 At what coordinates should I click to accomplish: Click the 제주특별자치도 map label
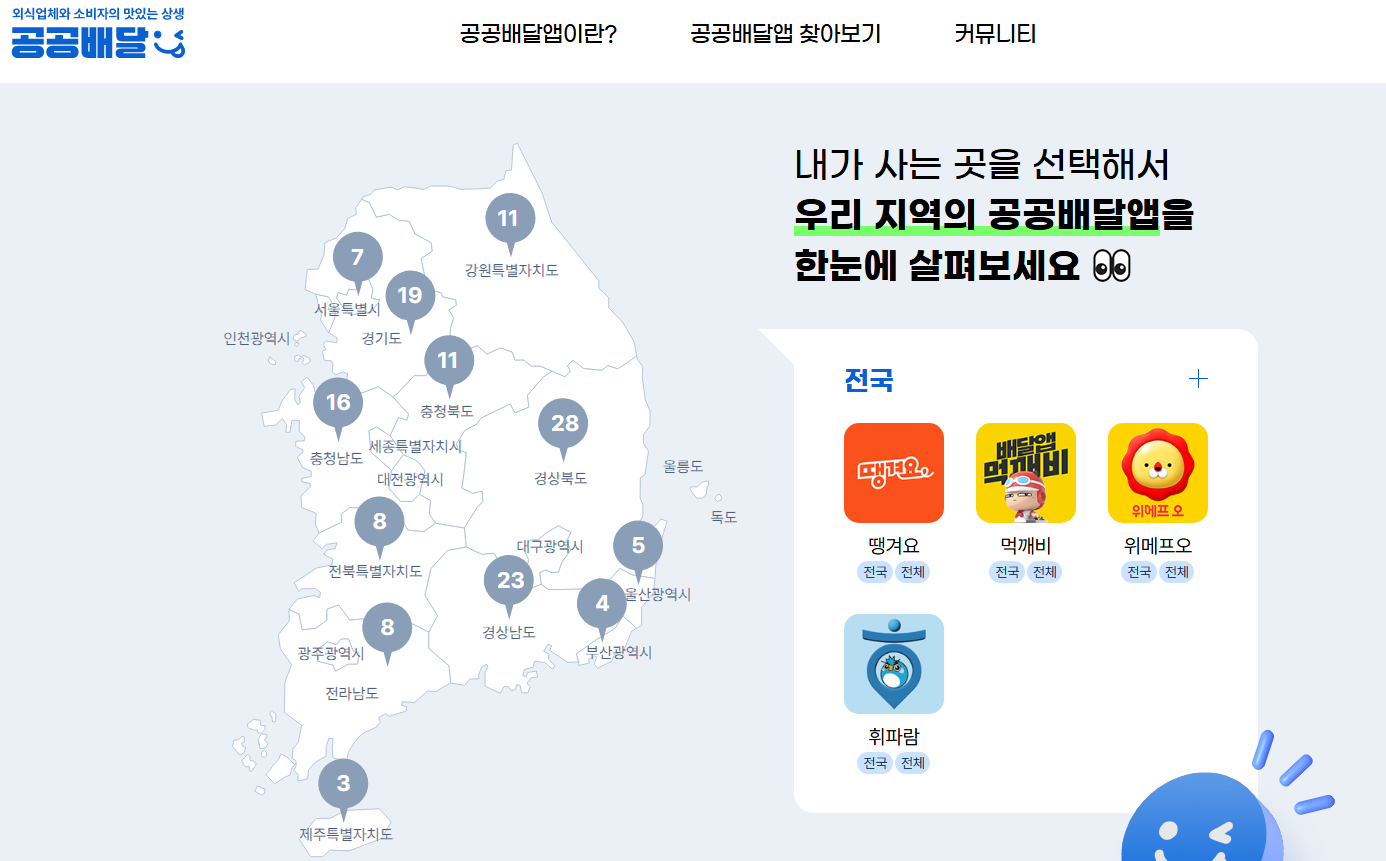[x=346, y=834]
